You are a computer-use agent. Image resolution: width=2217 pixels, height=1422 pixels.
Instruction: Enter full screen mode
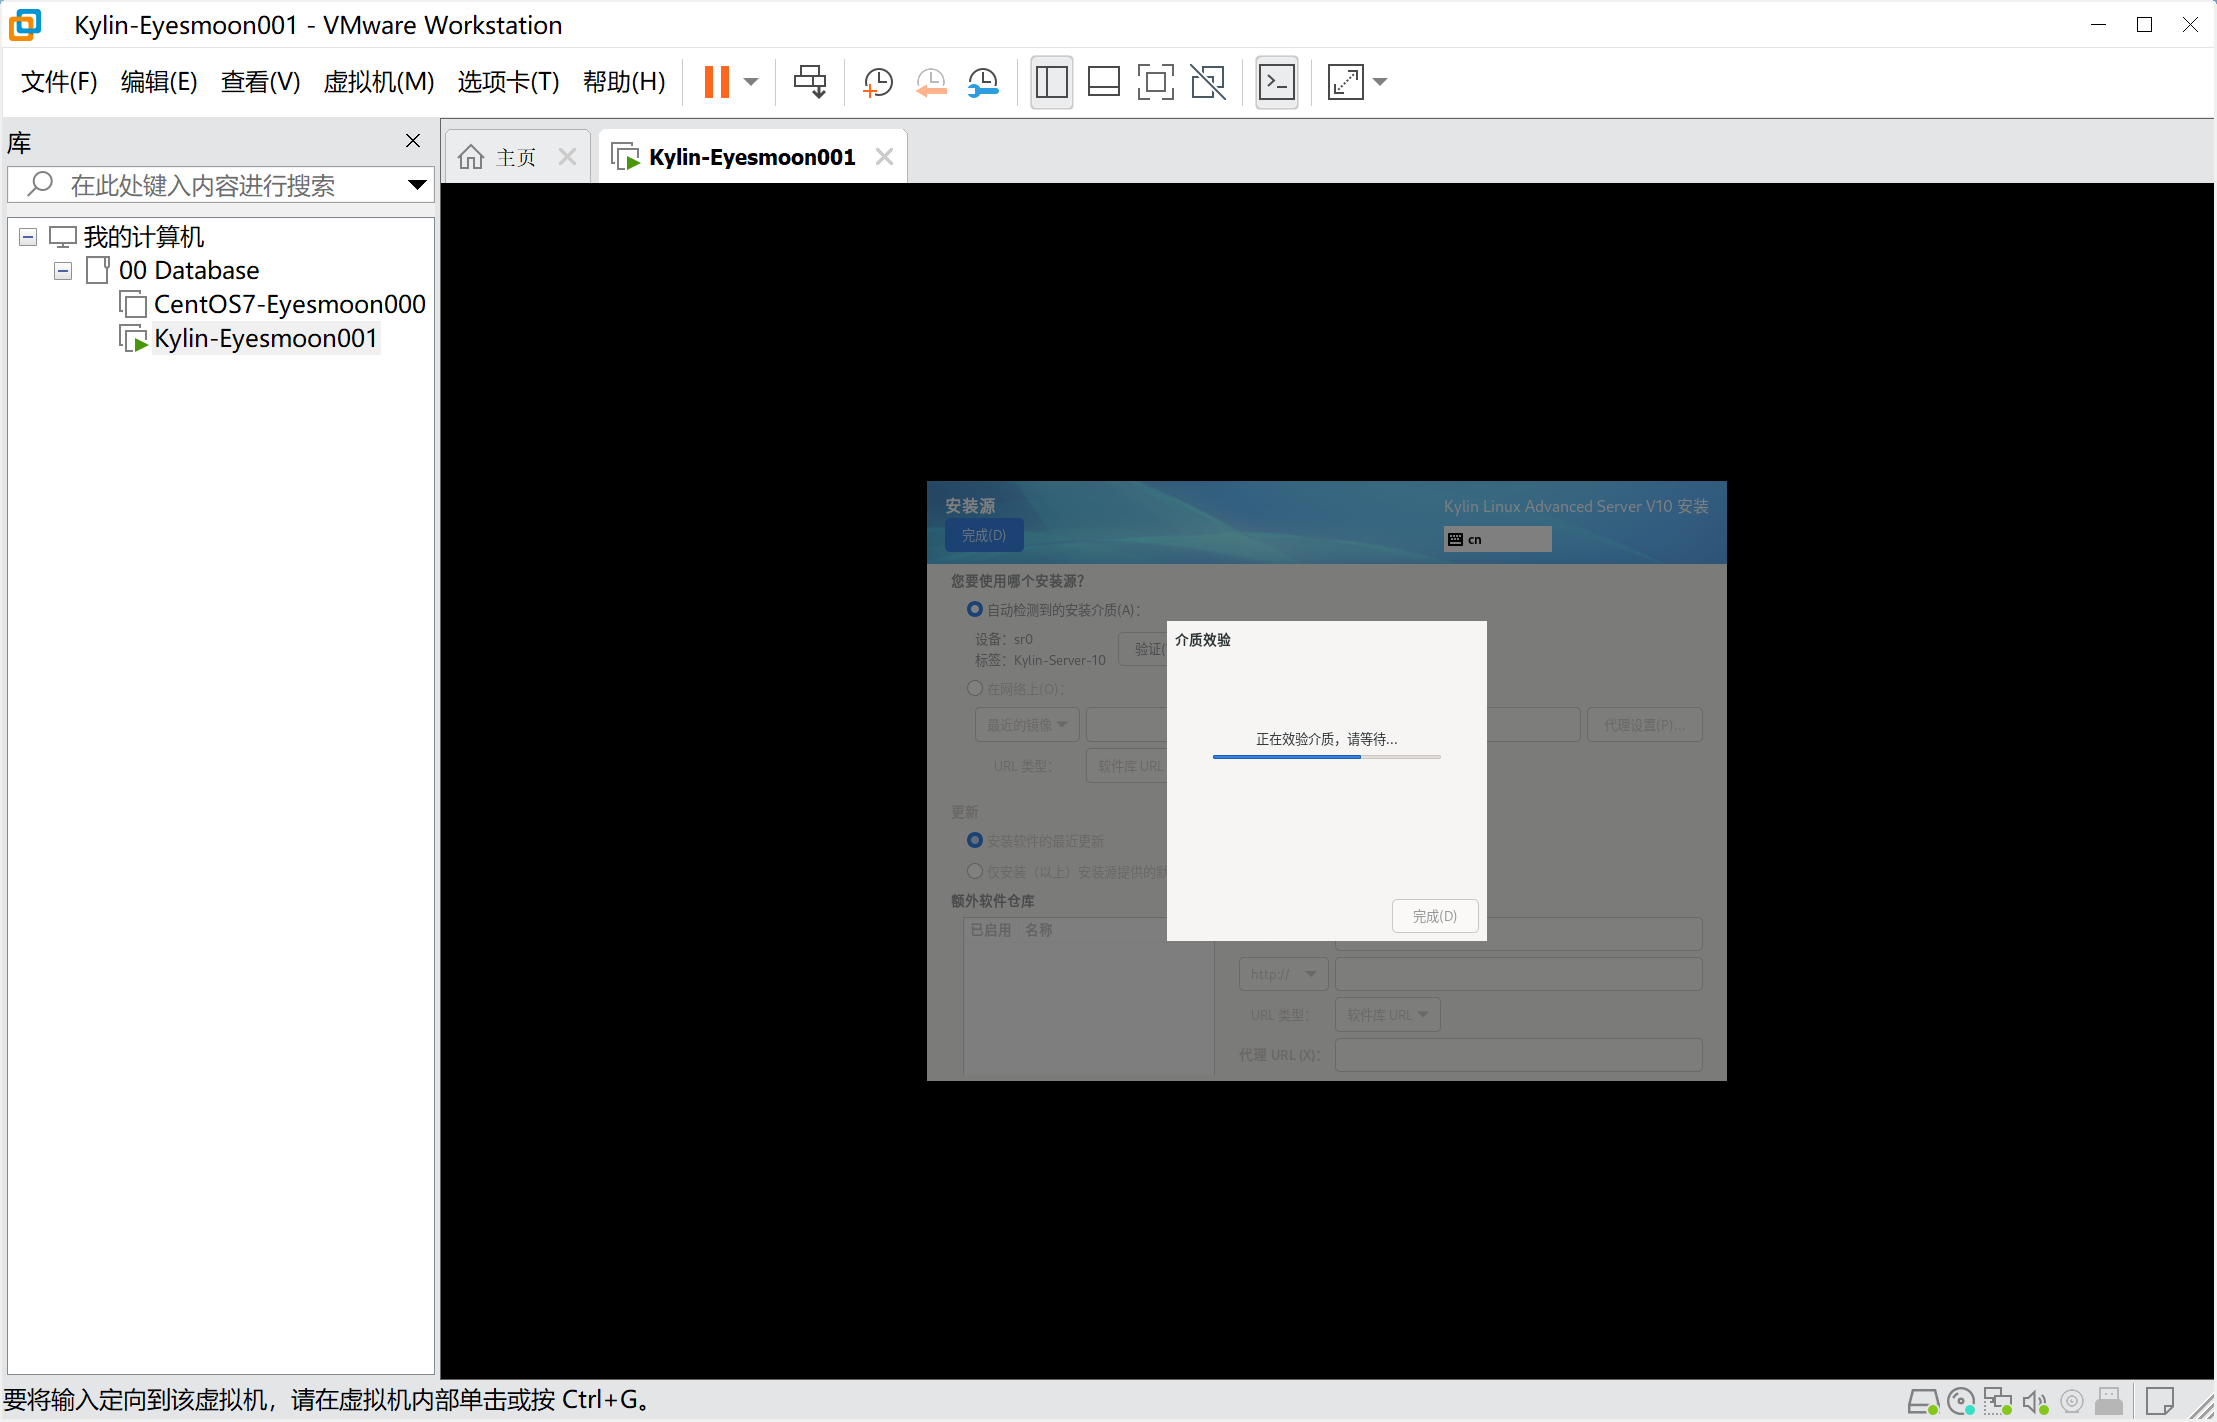coord(1155,82)
